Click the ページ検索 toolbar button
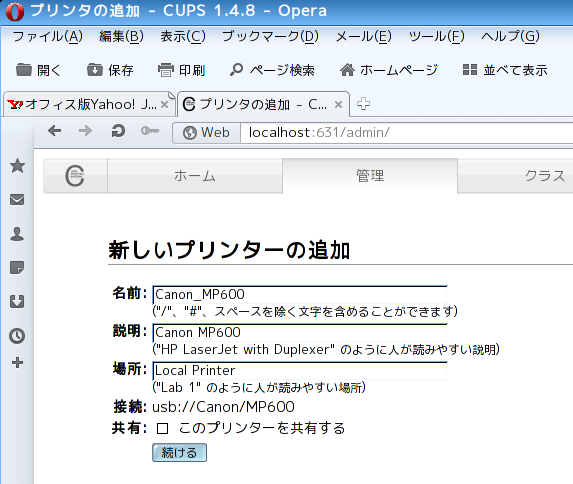This screenshot has height=484, width=573. [x=272, y=70]
